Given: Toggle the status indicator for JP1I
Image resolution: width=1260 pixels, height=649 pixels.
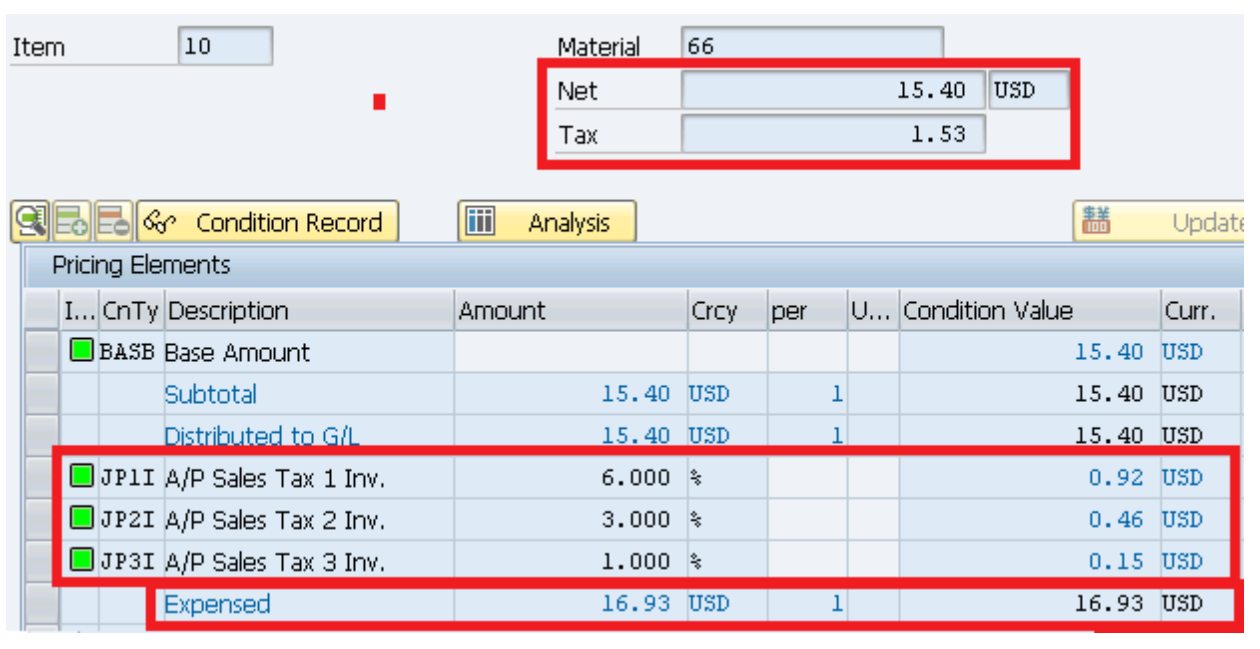Looking at the screenshot, I should tap(80, 477).
